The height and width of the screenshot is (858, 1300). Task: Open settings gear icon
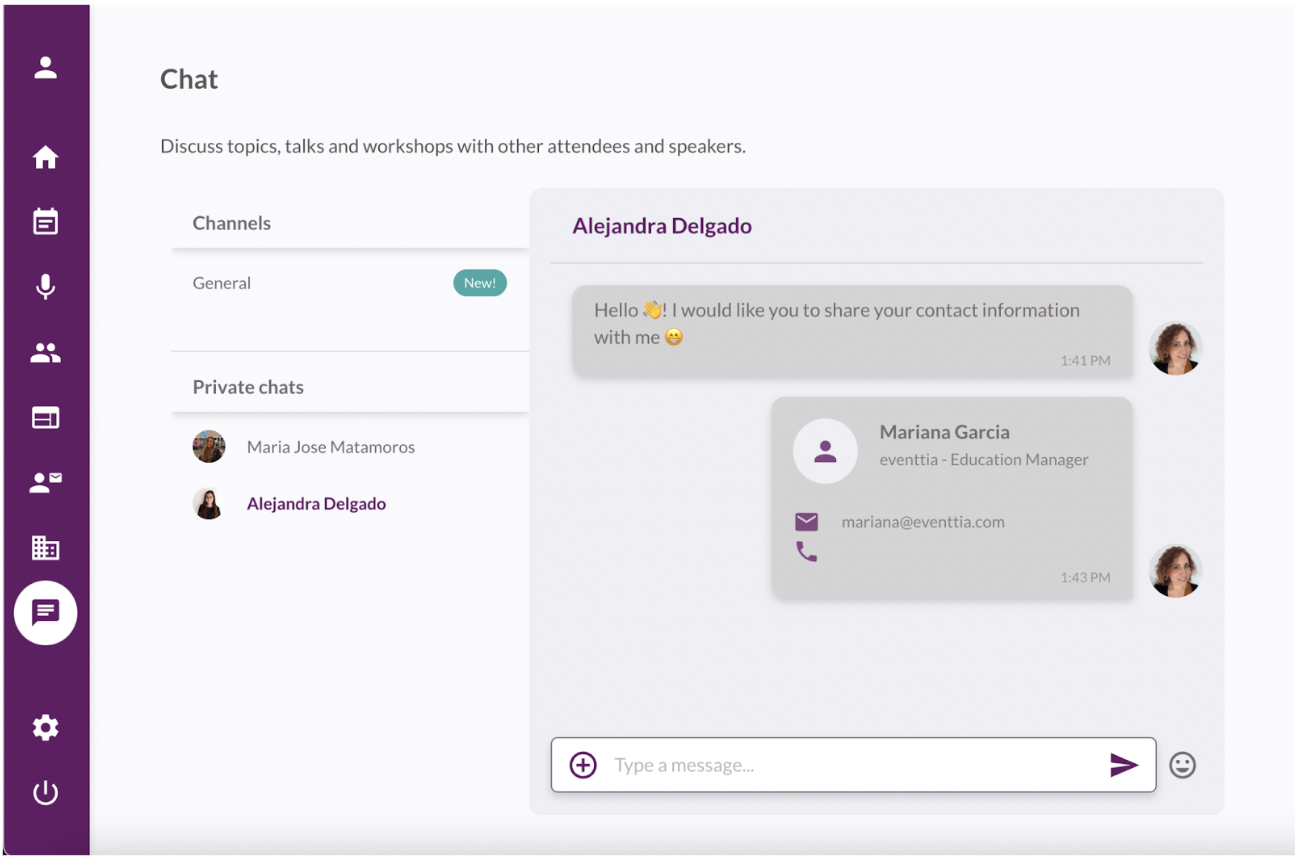tap(45, 728)
